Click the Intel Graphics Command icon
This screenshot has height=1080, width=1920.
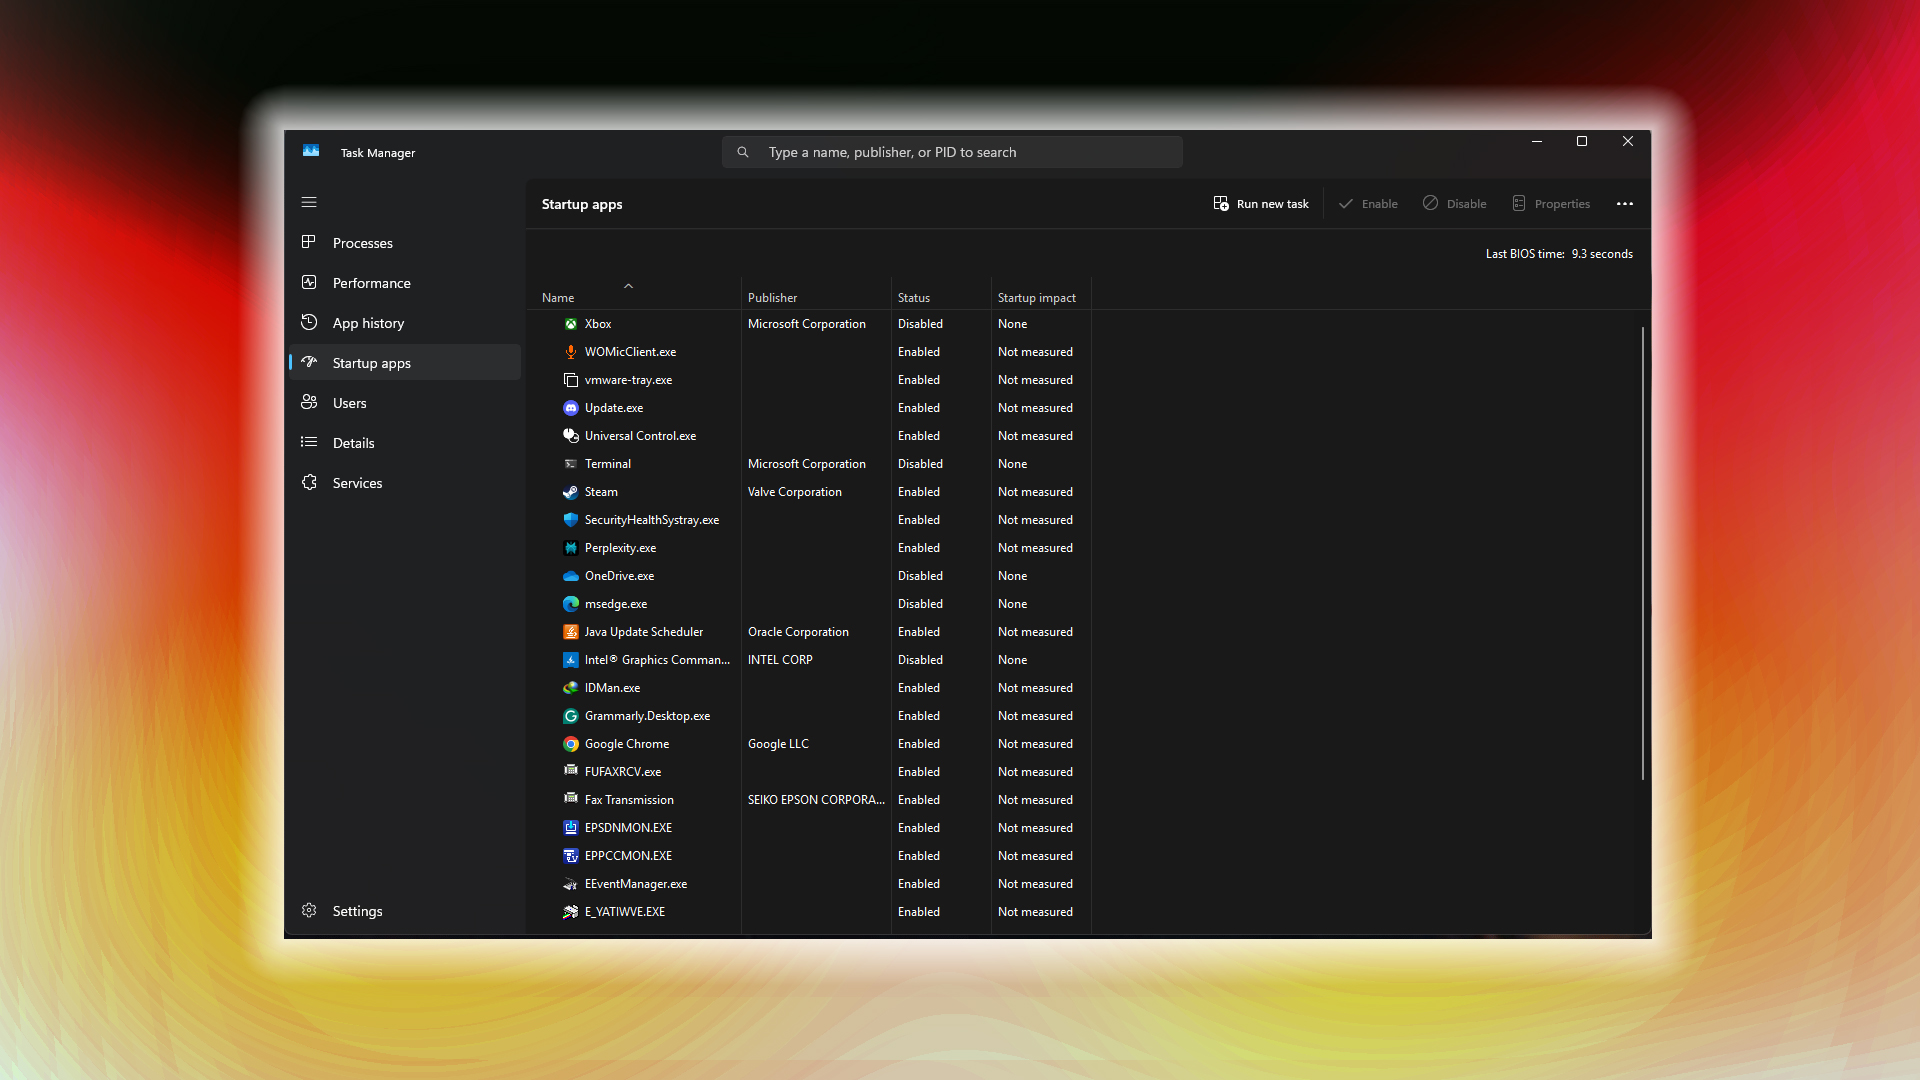pos(570,660)
